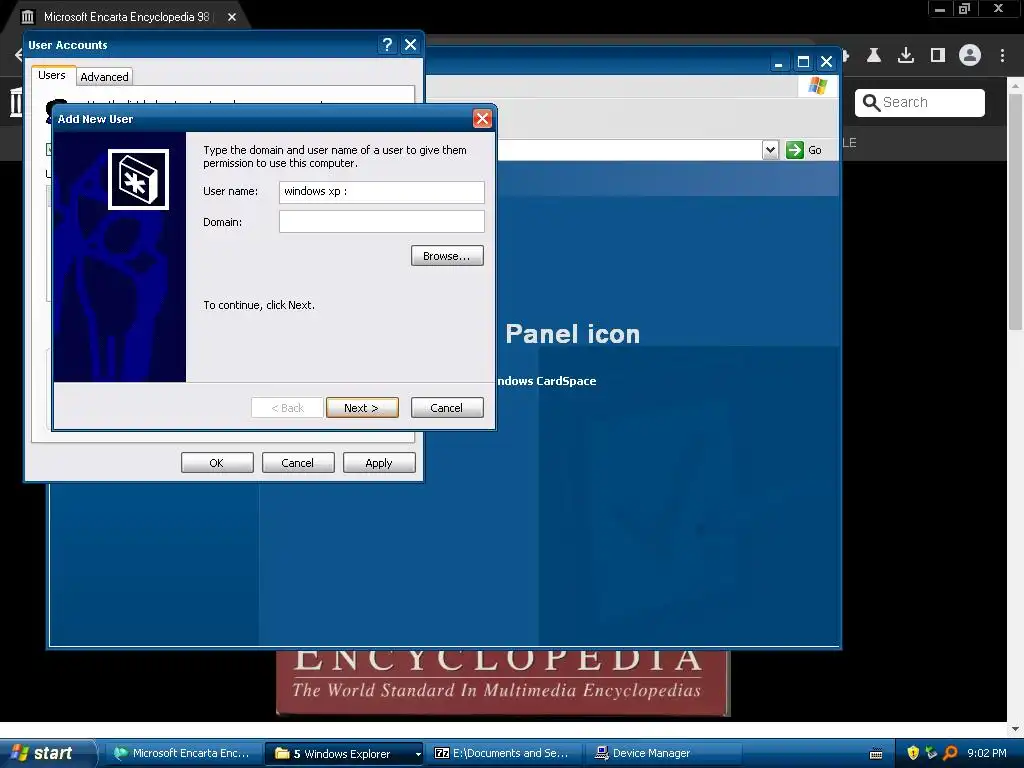
Task: Click Cancel in the User Accounts window
Action: click(x=298, y=462)
